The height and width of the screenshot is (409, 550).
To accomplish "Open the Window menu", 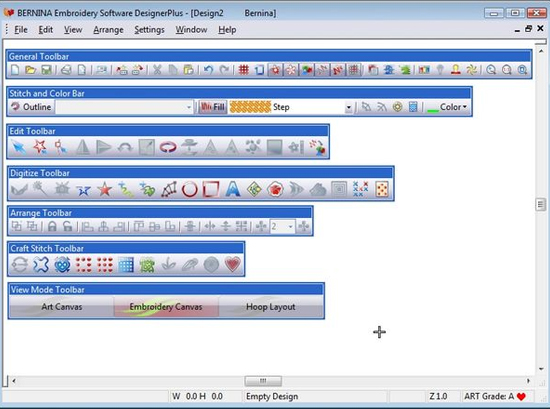I will coord(191,30).
